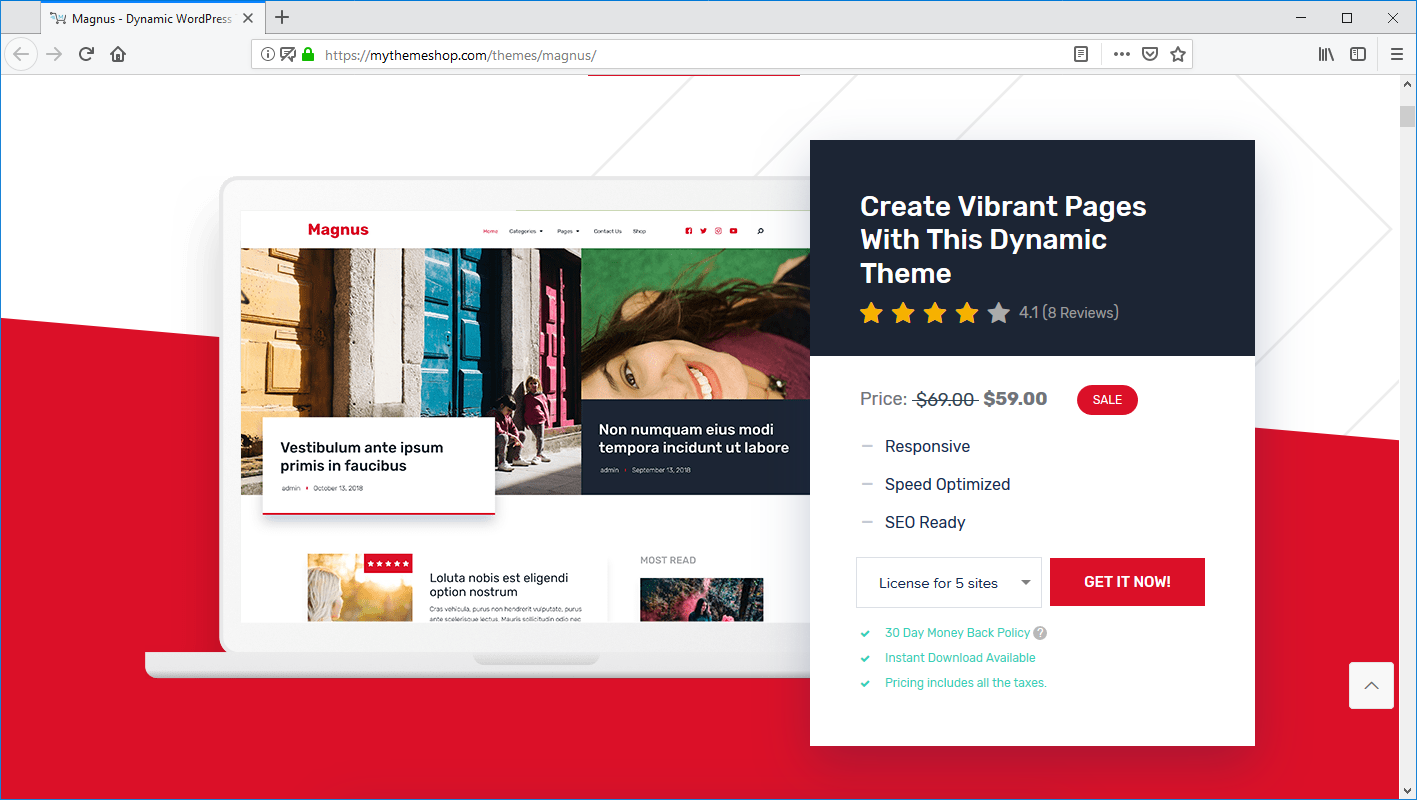Viewport: 1417px width, 800px height.
Task: Open the License for 5 sites dropdown
Action: [x=948, y=582]
